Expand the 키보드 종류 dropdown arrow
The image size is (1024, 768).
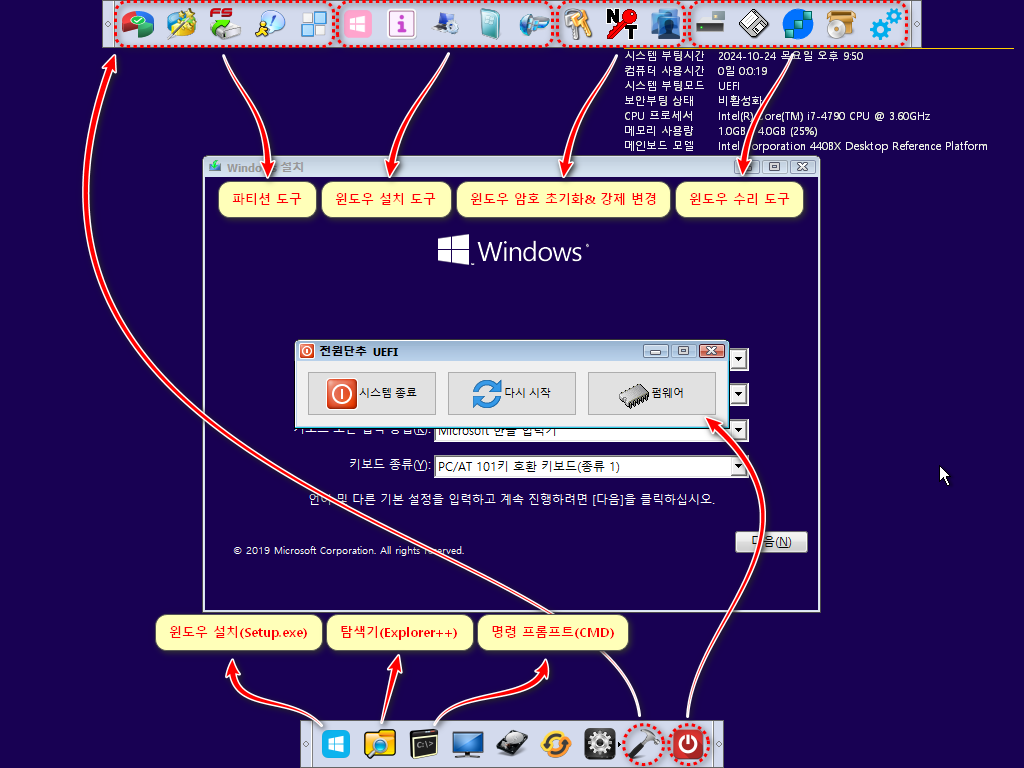click(x=739, y=466)
